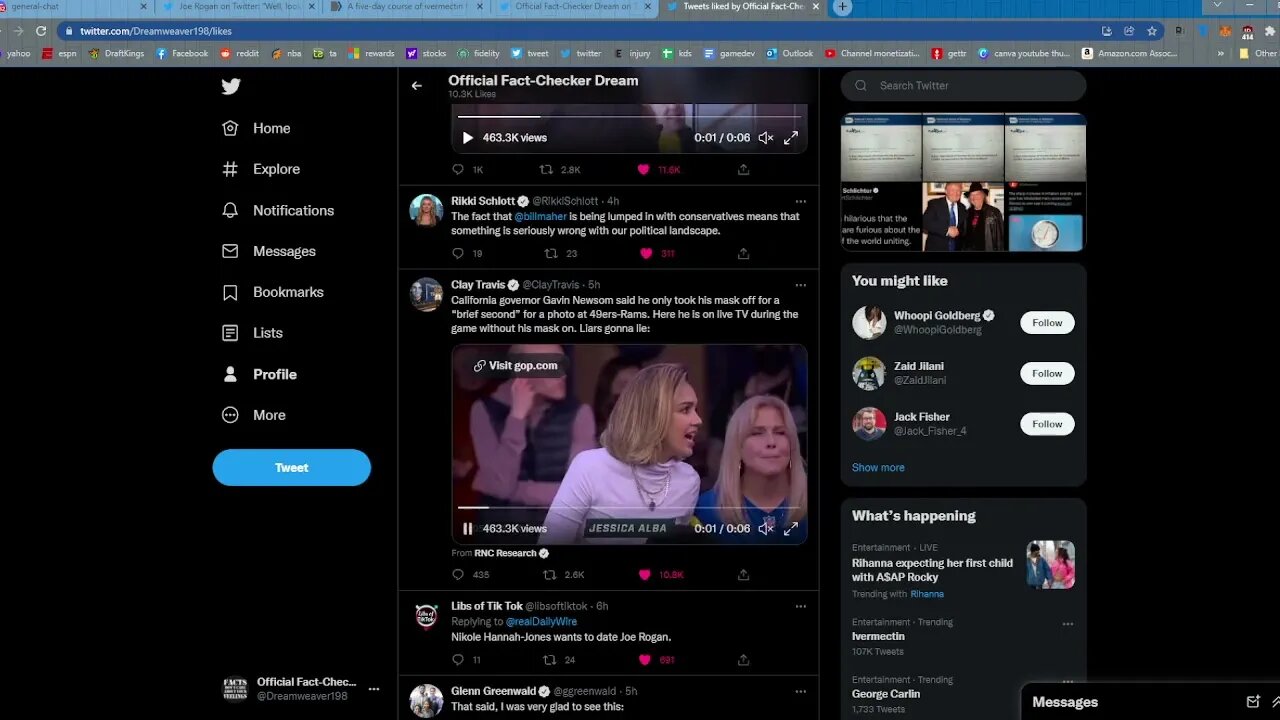This screenshot has height=720, width=1280.
Task: Open more options on Clay Travis's tweet
Action: (x=800, y=285)
